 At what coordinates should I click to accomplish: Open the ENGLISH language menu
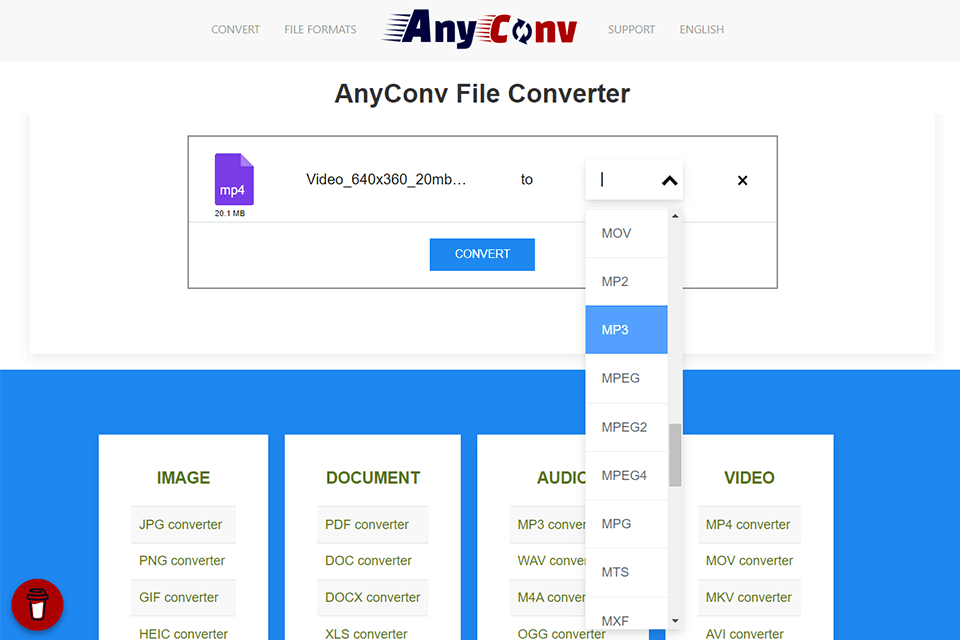(x=702, y=29)
